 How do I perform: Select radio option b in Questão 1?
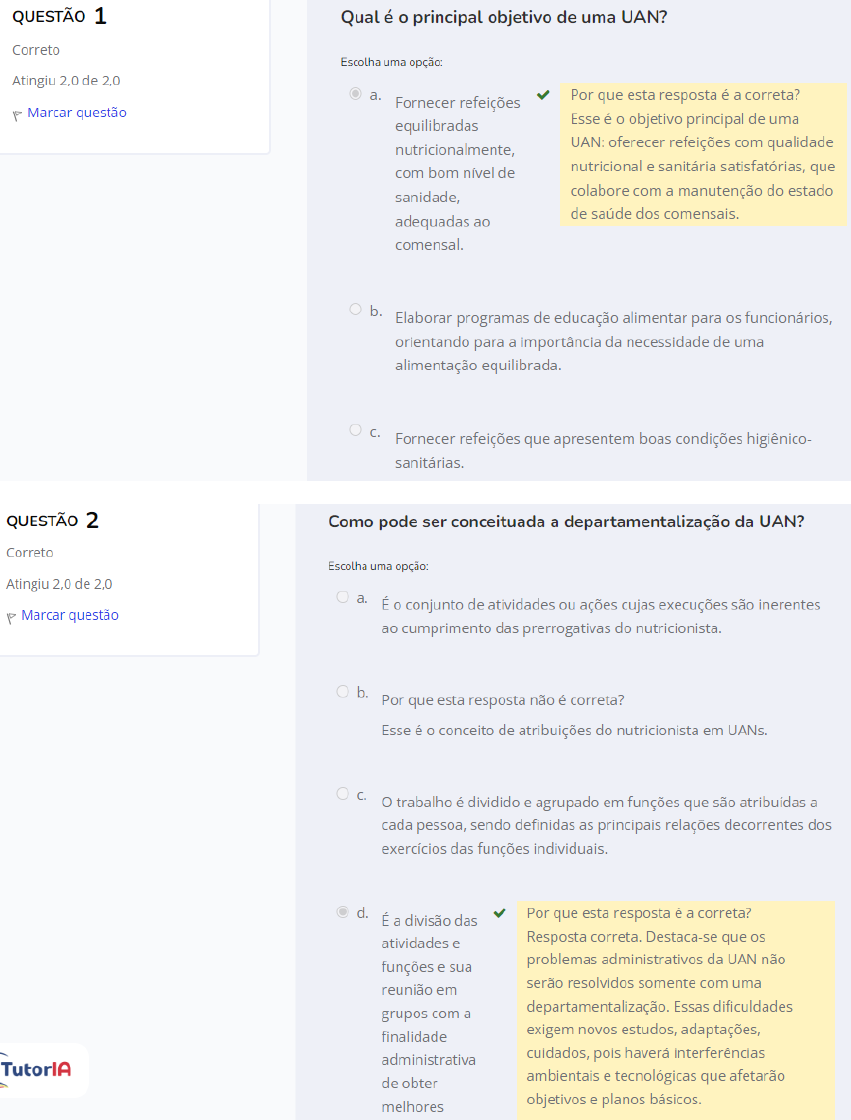355,309
